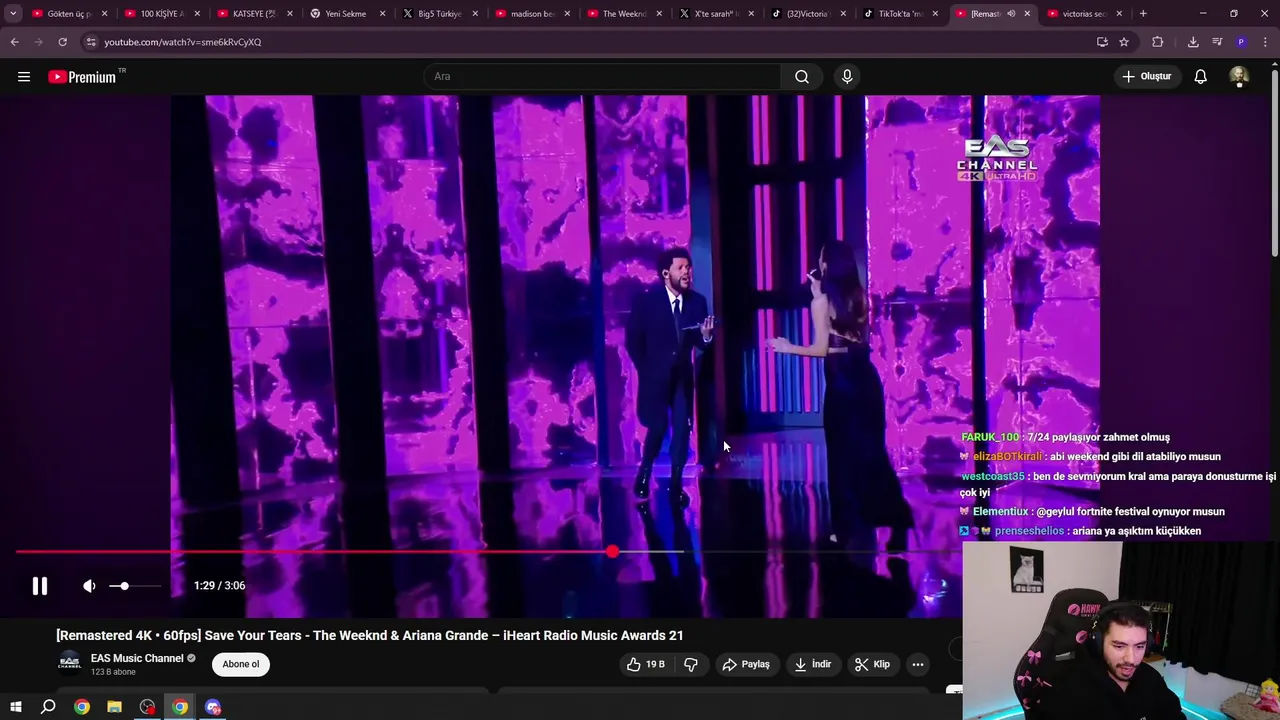Open the account avatar menu
1280x720 pixels.
(x=1239, y=76)
